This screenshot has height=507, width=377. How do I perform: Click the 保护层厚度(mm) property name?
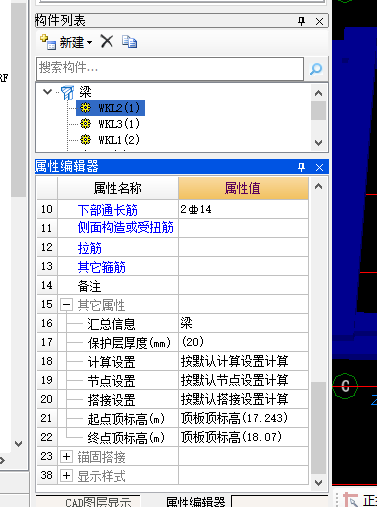[x=129, y=343]
